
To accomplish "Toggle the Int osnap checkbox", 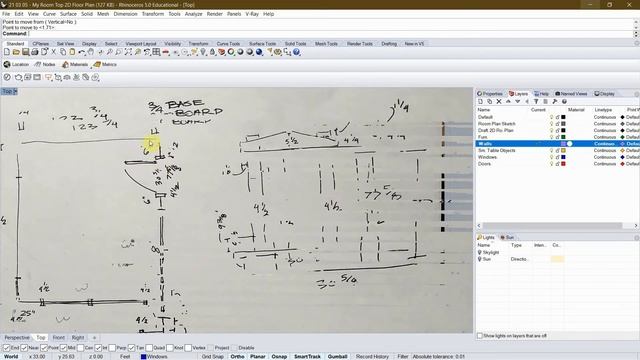I will 98,348.
